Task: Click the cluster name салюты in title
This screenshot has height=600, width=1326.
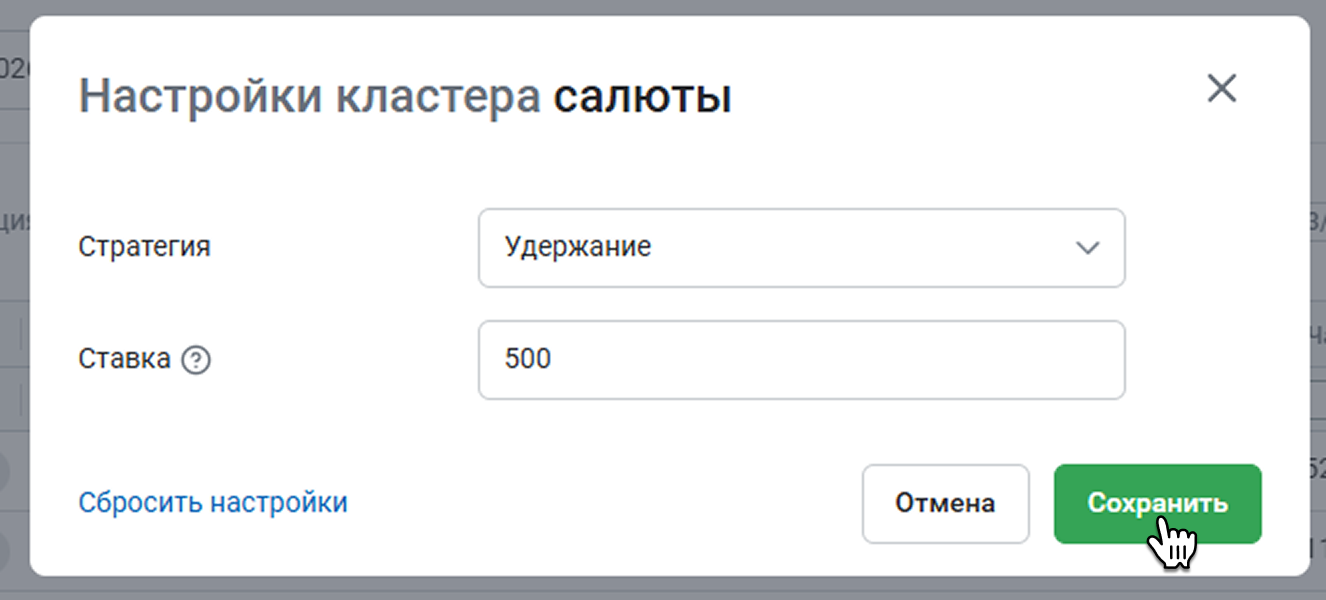Action: point(642,97)
